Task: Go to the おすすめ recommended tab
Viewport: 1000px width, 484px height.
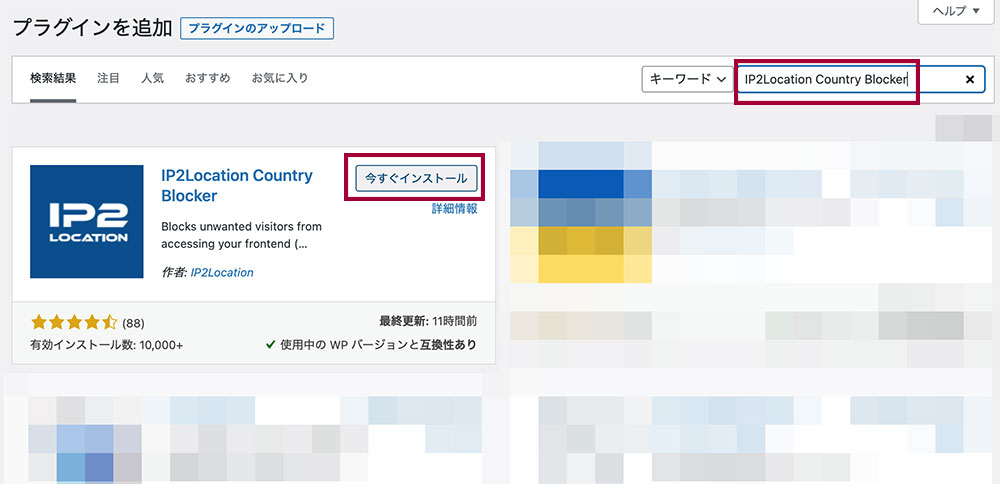Action: tap(207, 78)
